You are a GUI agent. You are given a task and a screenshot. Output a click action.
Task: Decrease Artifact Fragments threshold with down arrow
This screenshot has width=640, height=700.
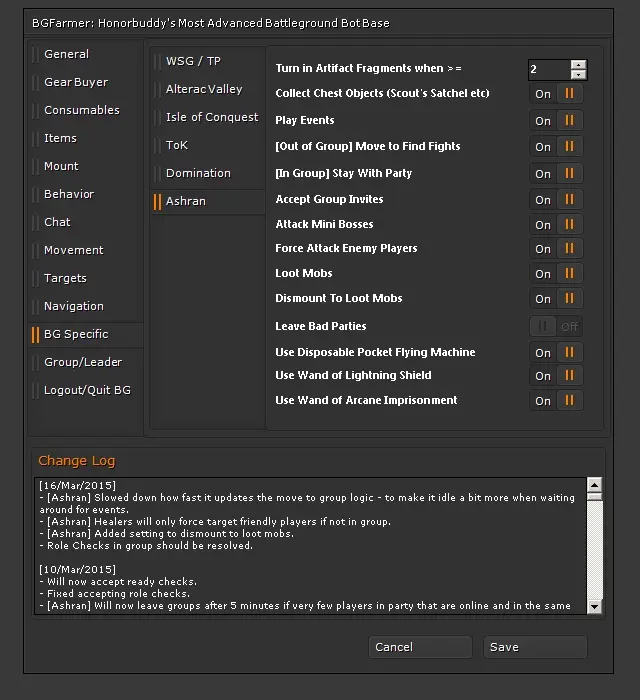(578, 75)
